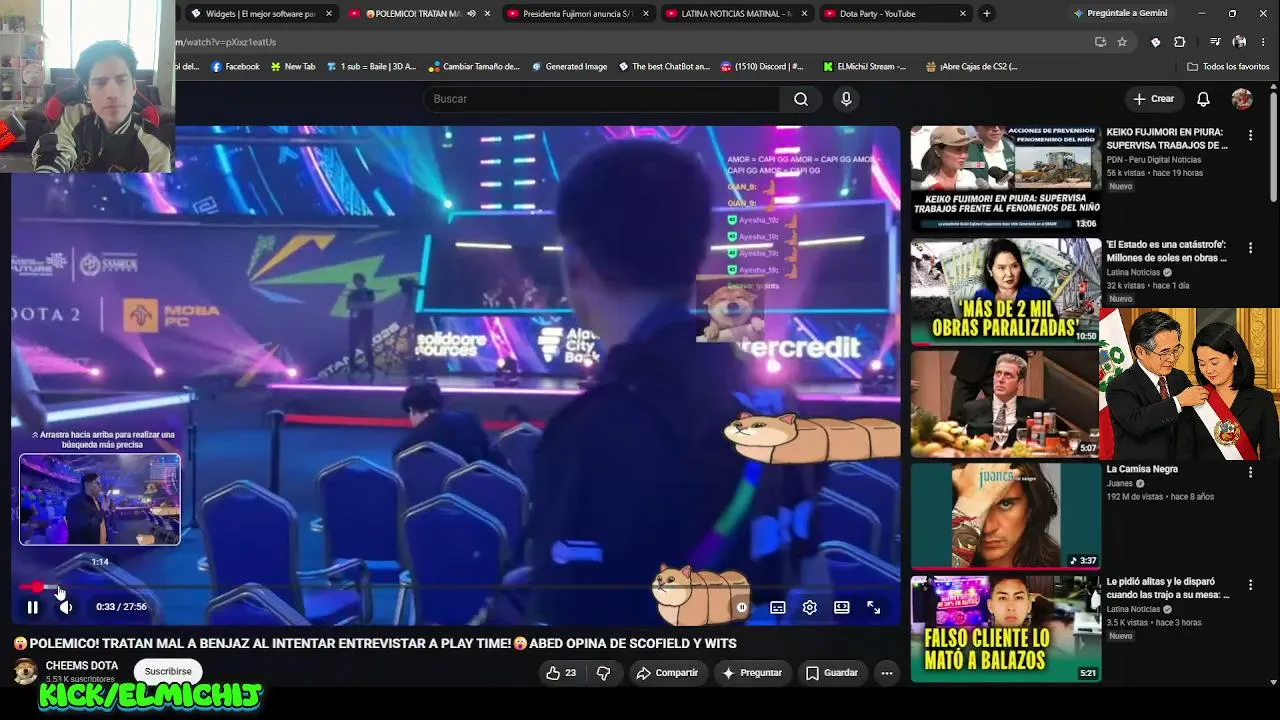Bookmark this page with the star icon
Screen dimensions: 1280x720
(x=1122, y=42)
